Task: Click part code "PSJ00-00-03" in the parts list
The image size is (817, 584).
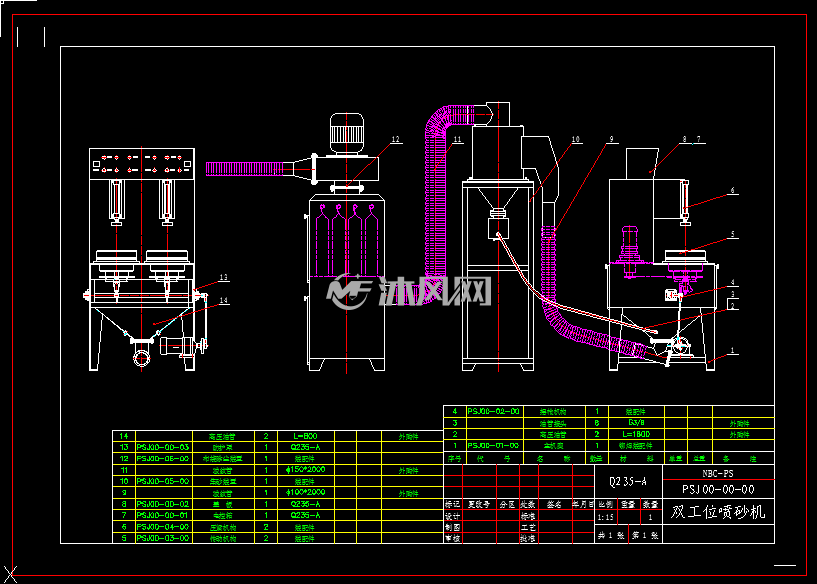Action: 163,447
